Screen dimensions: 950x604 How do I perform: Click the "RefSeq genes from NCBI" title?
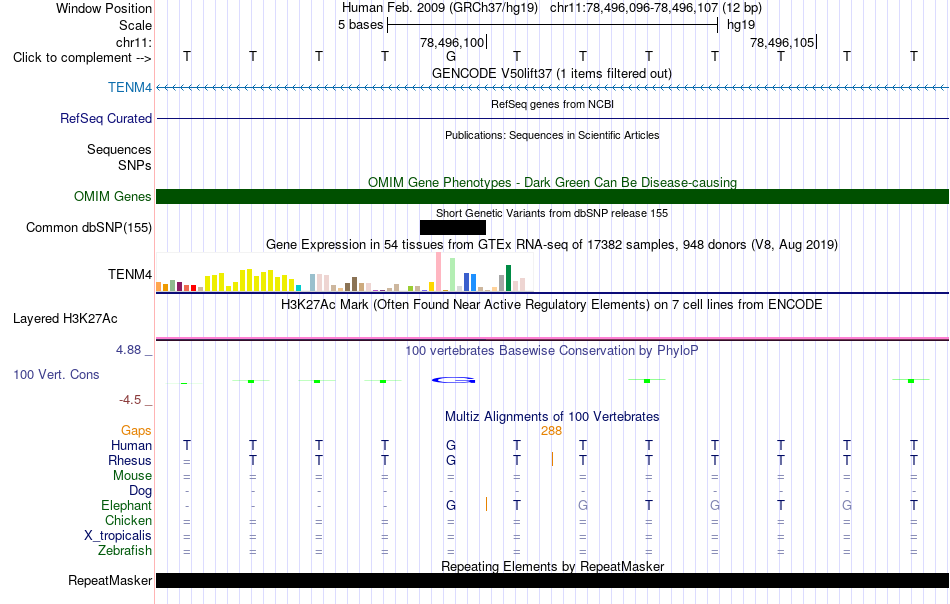coord(552,104)
